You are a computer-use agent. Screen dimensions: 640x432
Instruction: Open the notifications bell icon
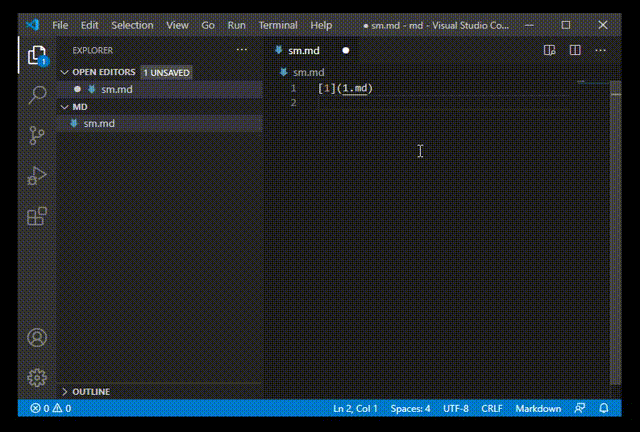pos(604,408)
